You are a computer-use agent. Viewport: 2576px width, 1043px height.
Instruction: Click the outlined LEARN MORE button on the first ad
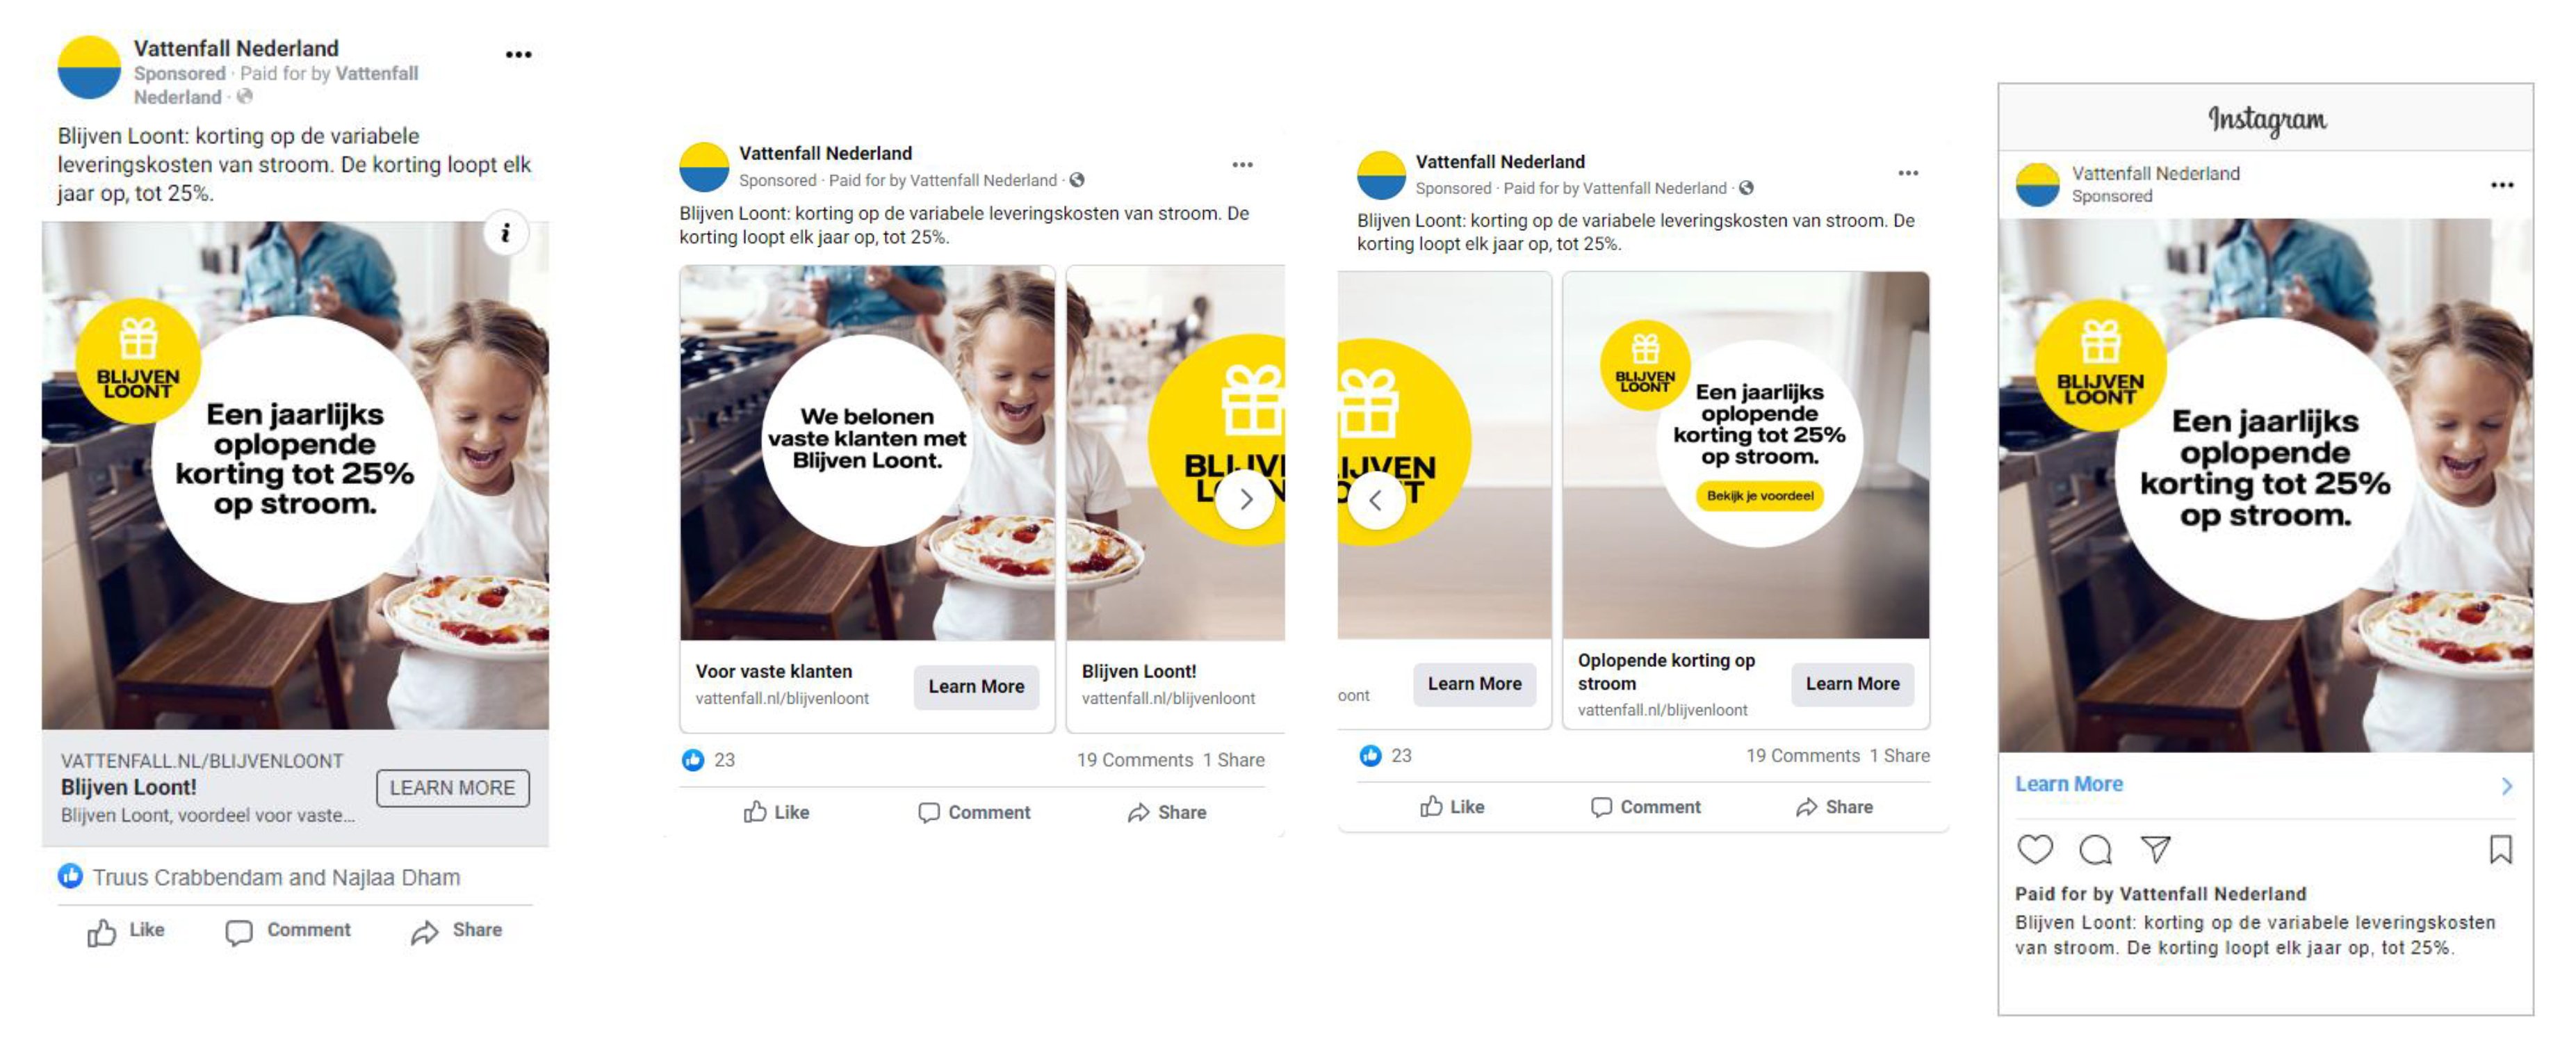(452, 788)
